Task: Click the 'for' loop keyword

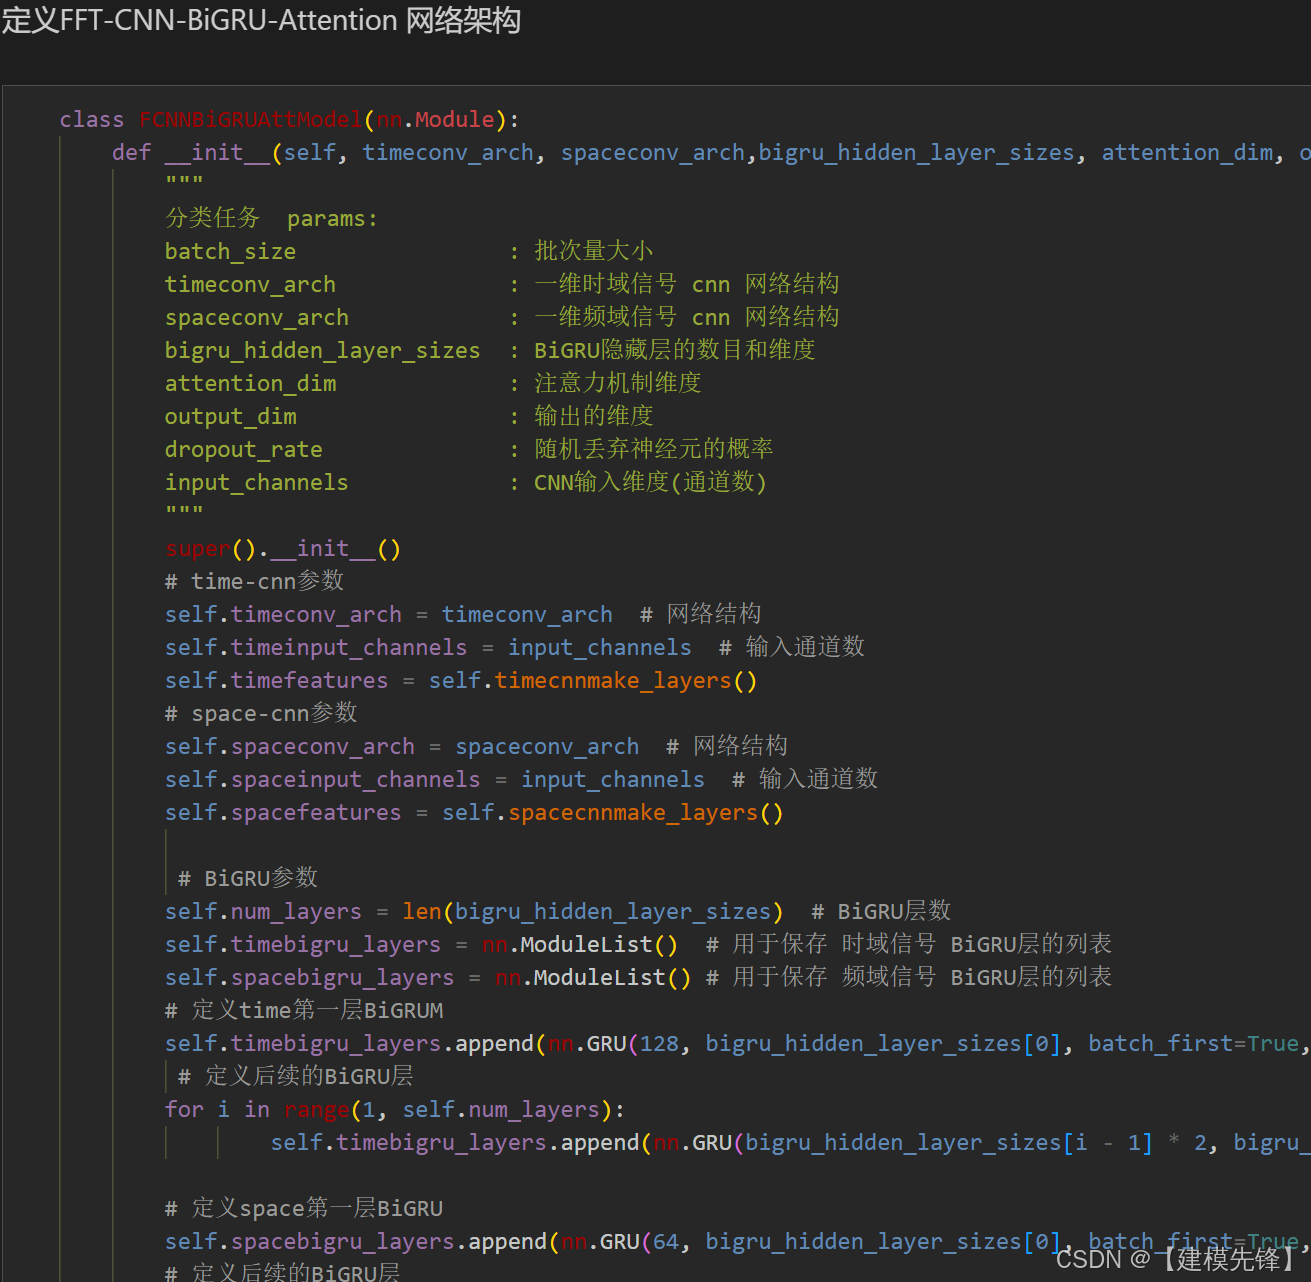Action: coord(184,1110)
